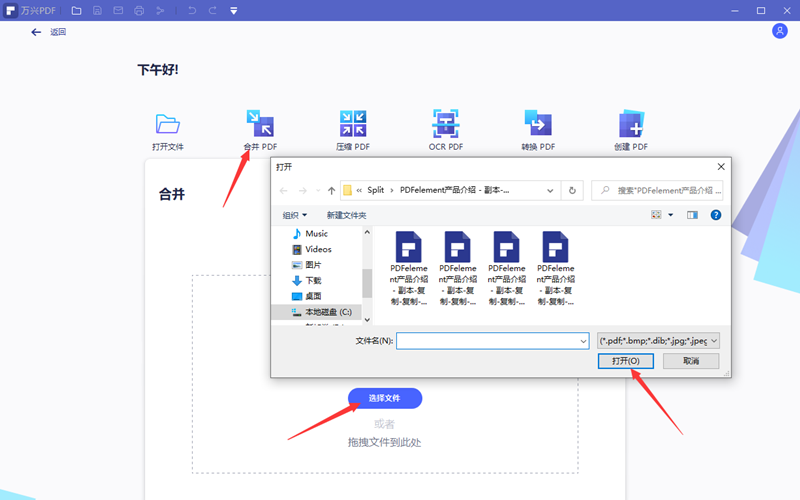Viewport: 800px width, 500px height.
Task: Click the 打开(O) button
Action: [x=626, y=361]
